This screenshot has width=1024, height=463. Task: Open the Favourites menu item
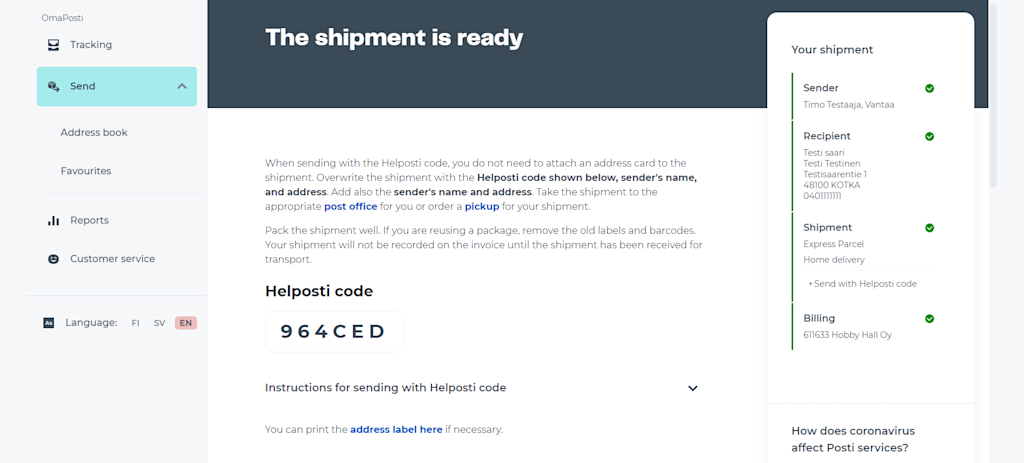click(86, 171)
